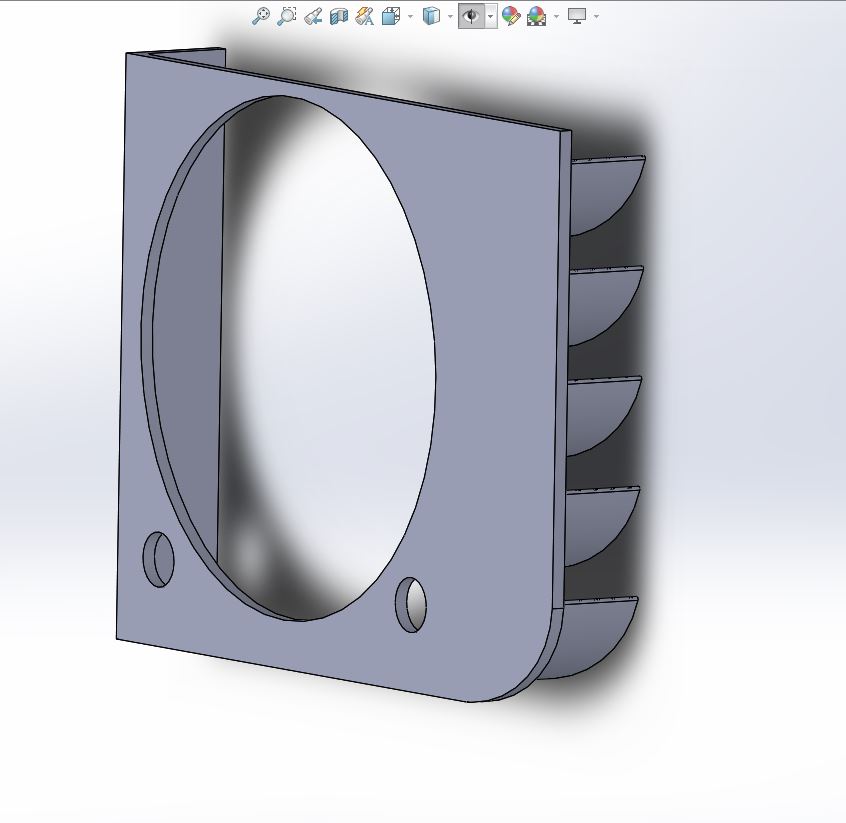Open the Hide/Show Items dropdown arrow
This screenshot has height=823, width=846.
pyautogui.click(x=490, y=17)
